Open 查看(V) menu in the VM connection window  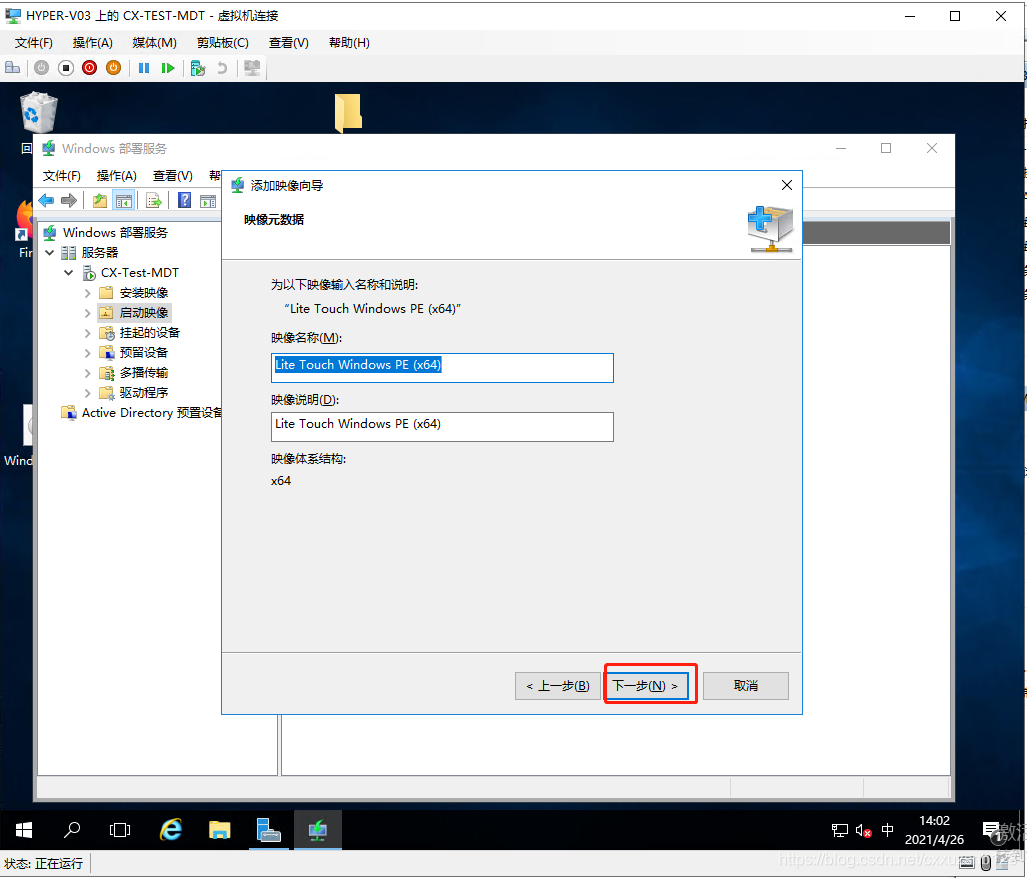point(288,43)
